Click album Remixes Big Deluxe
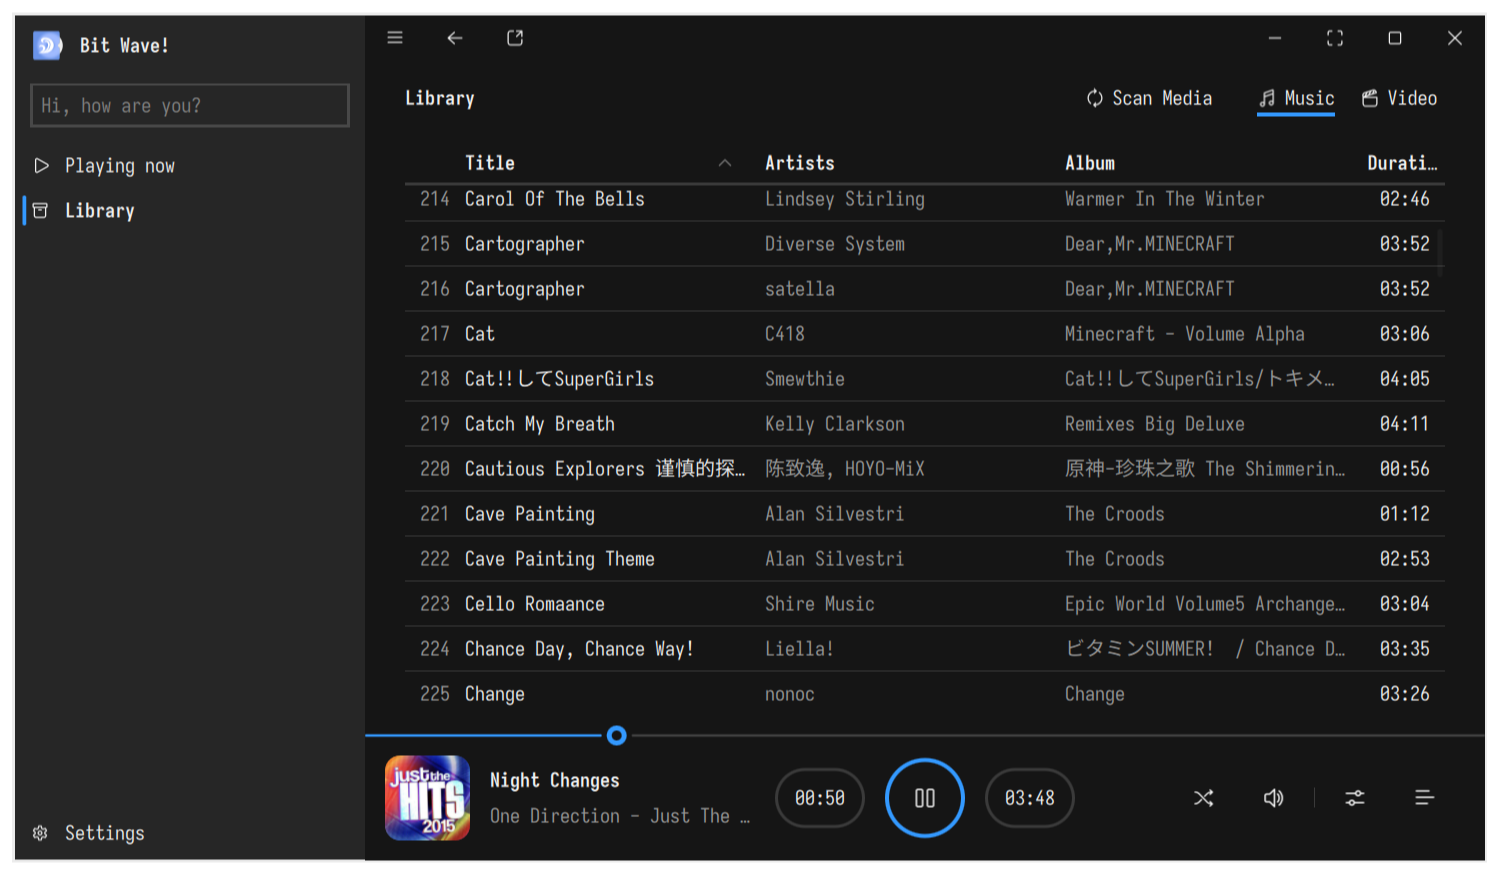1500x875 pixels. [1155, 424]
